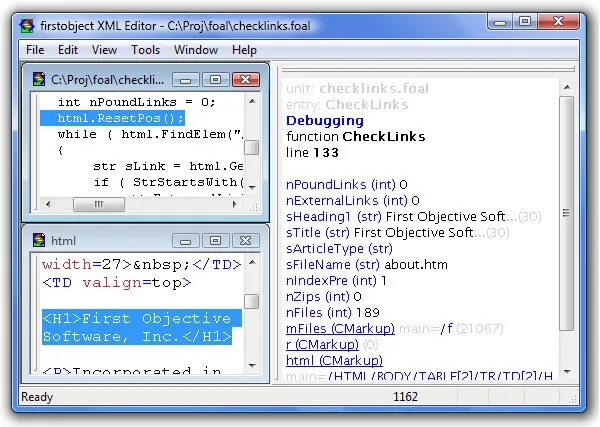Click the up arrow in code window scrollbar
600x427 pixels.
(x=252, y=101)
